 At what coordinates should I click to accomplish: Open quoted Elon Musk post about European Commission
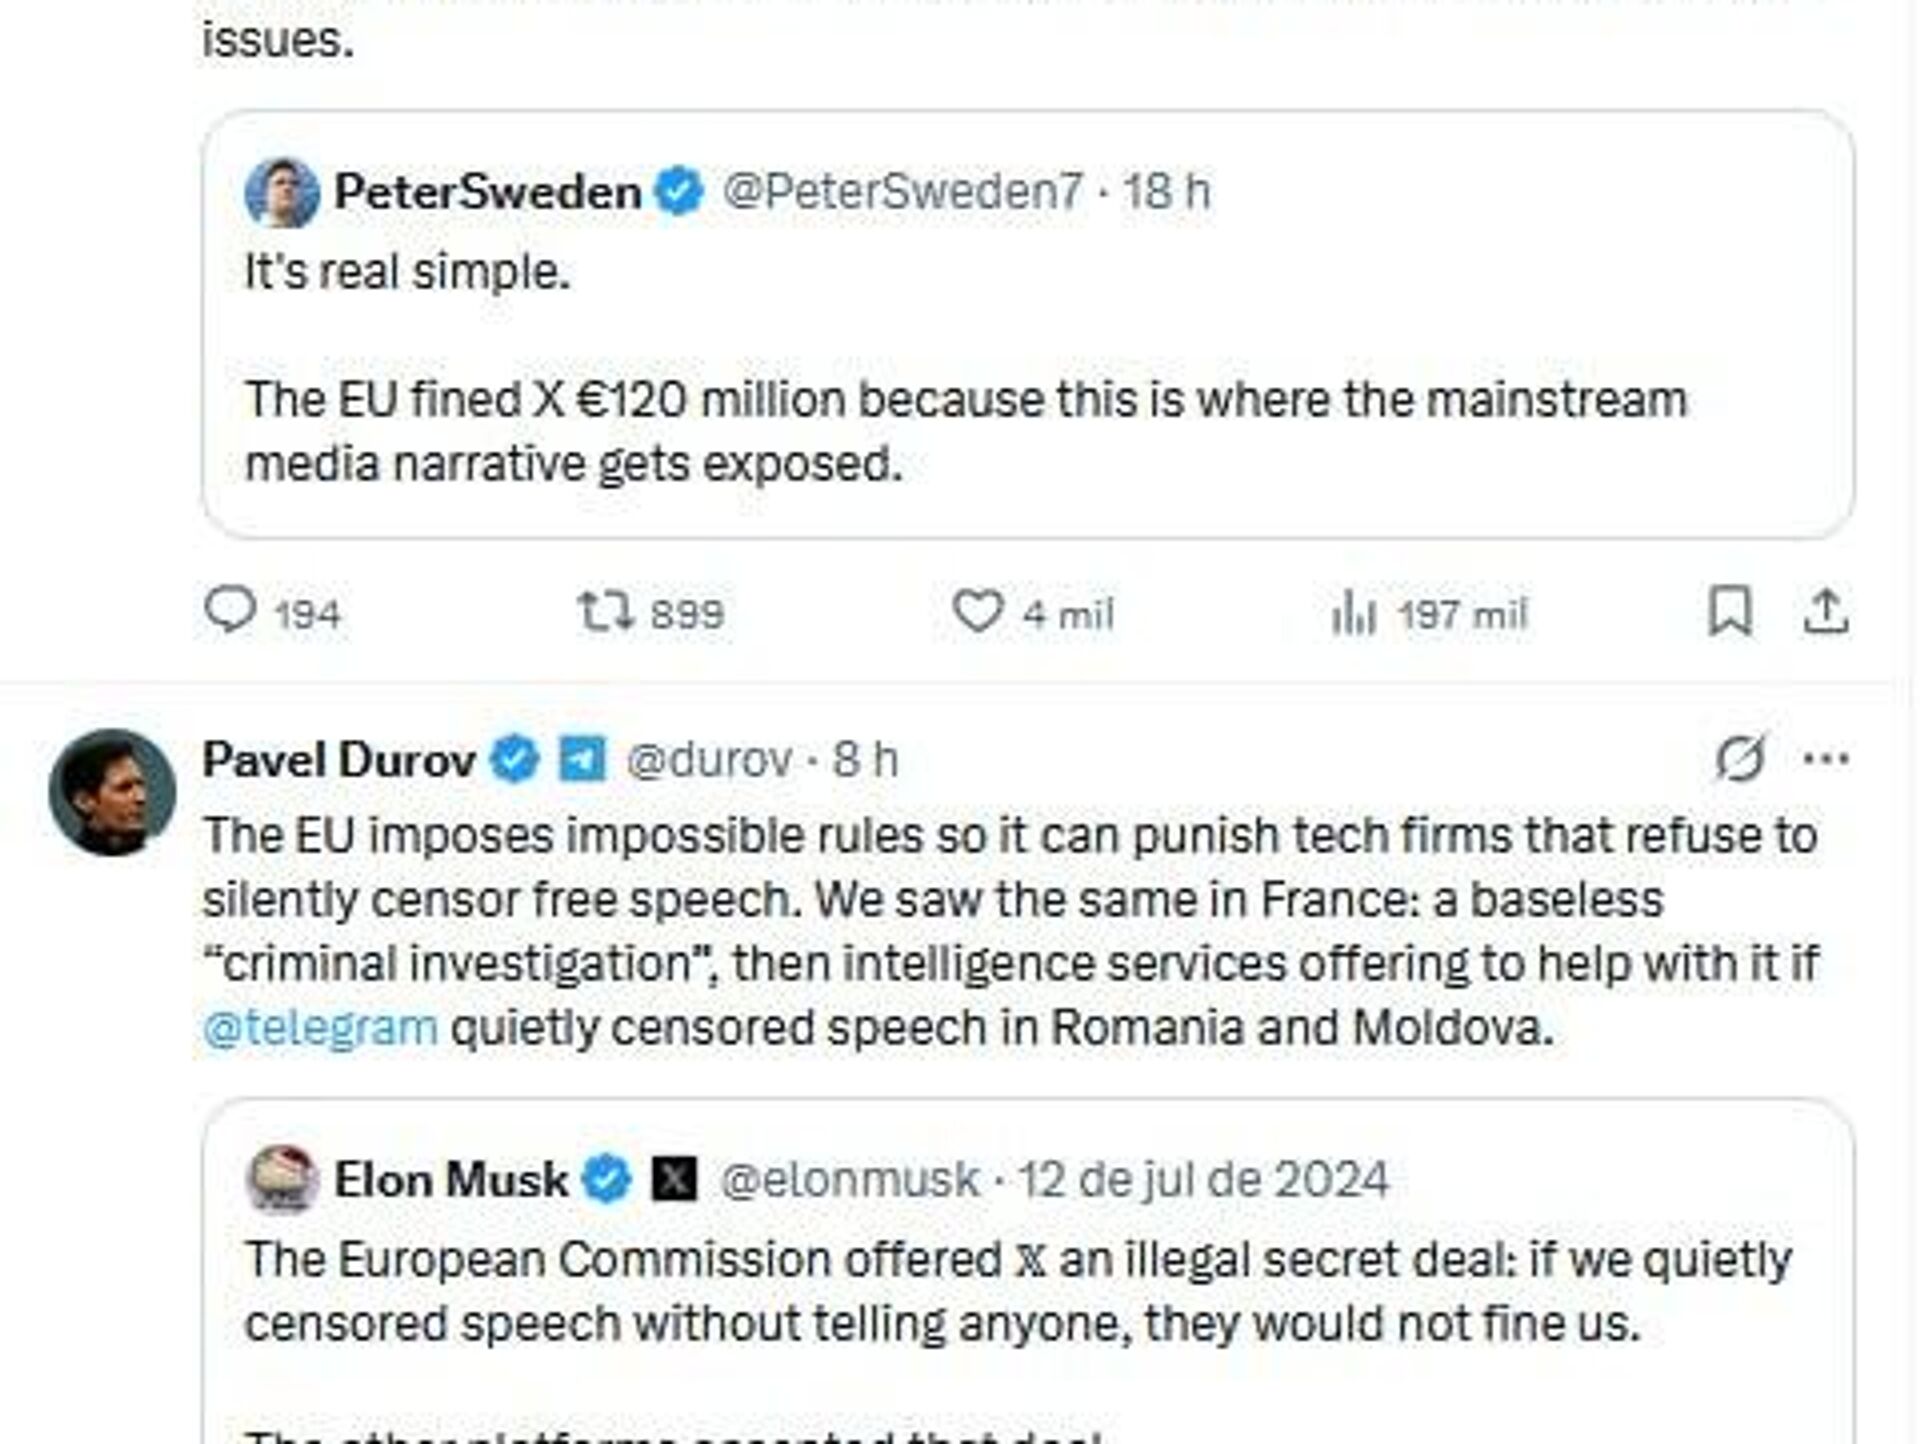point(1017,1290)
